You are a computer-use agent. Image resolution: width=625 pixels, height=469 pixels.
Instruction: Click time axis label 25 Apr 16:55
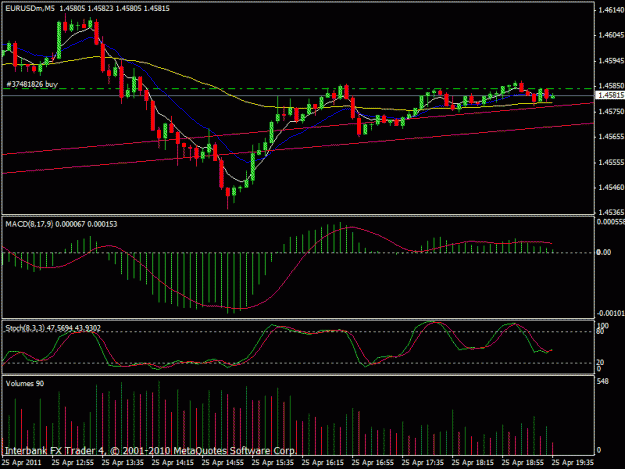click(x=373, y=462)
